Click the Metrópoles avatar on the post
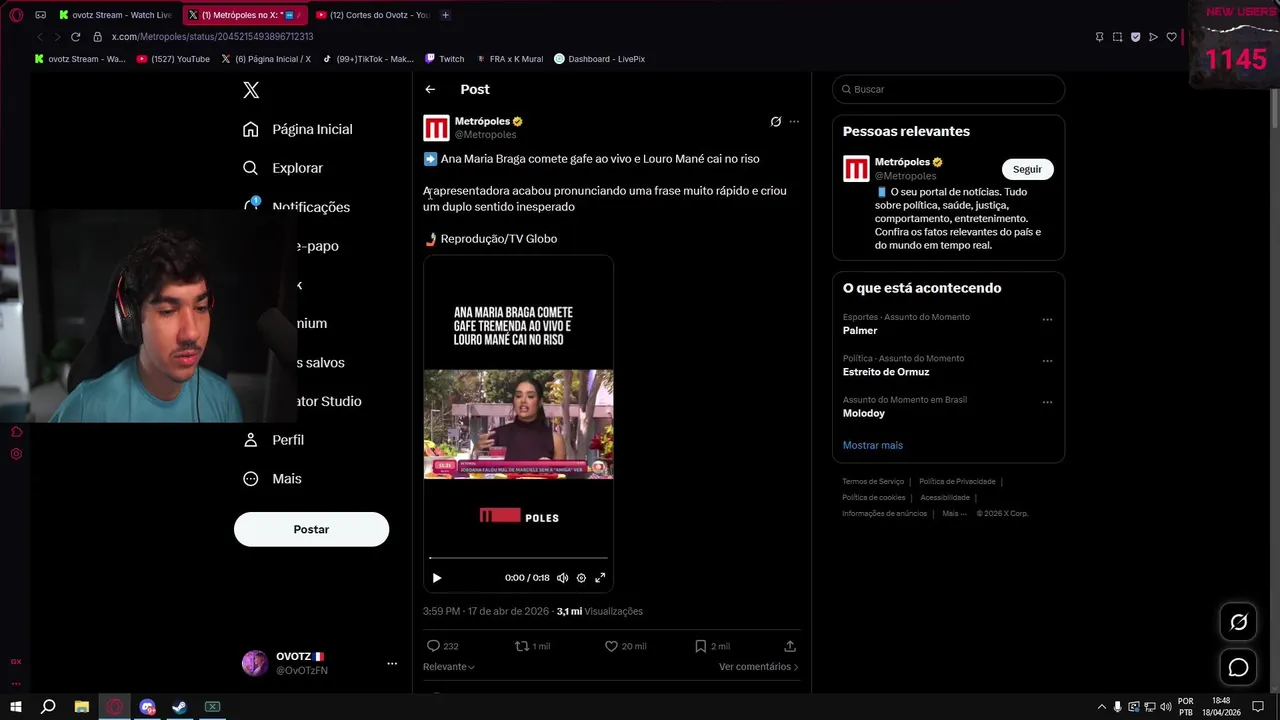 click(436, 128)
